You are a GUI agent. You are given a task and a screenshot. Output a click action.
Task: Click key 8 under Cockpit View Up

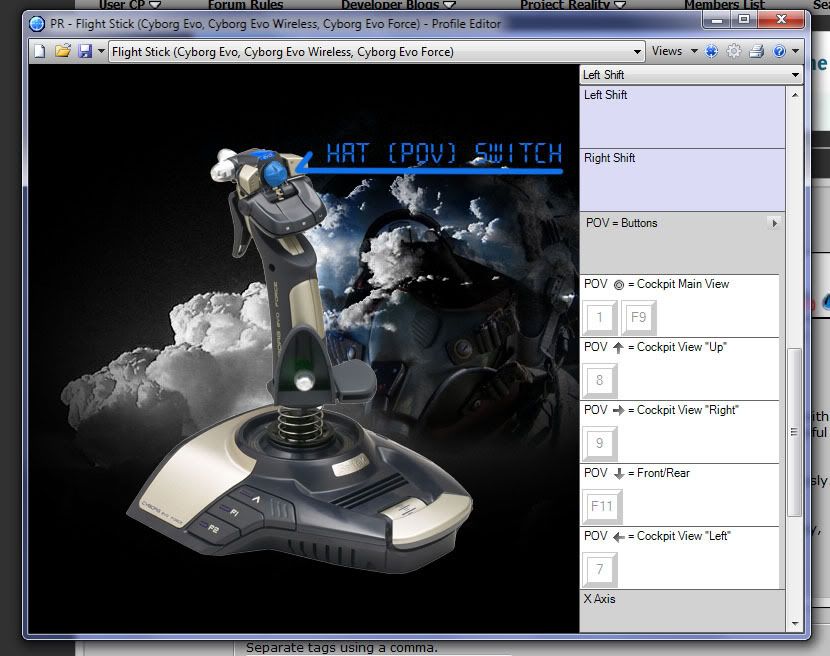(x=600, y=381)
